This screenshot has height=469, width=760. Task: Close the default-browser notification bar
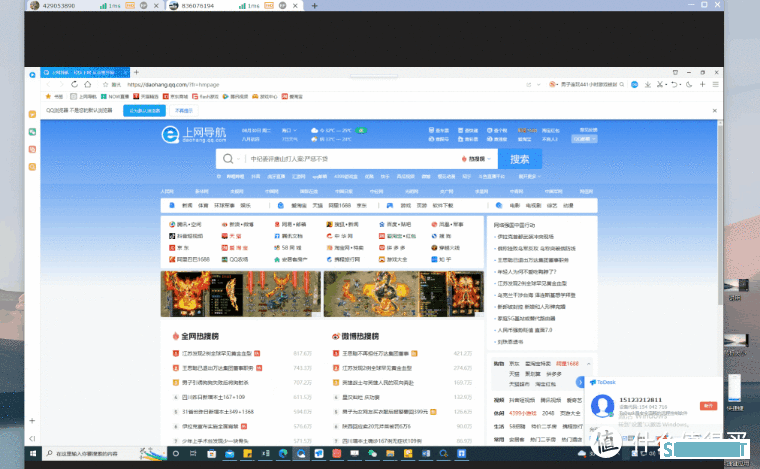click(714, 110)
